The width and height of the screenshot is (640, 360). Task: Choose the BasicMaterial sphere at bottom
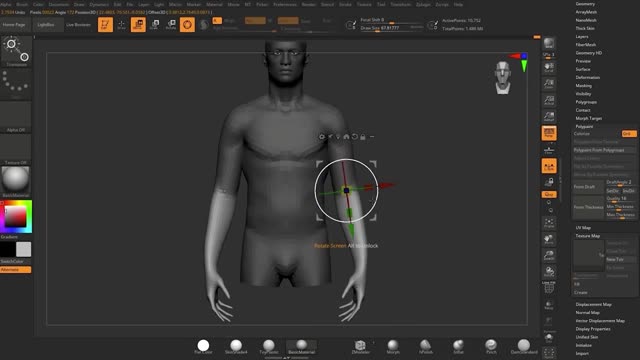302,347
